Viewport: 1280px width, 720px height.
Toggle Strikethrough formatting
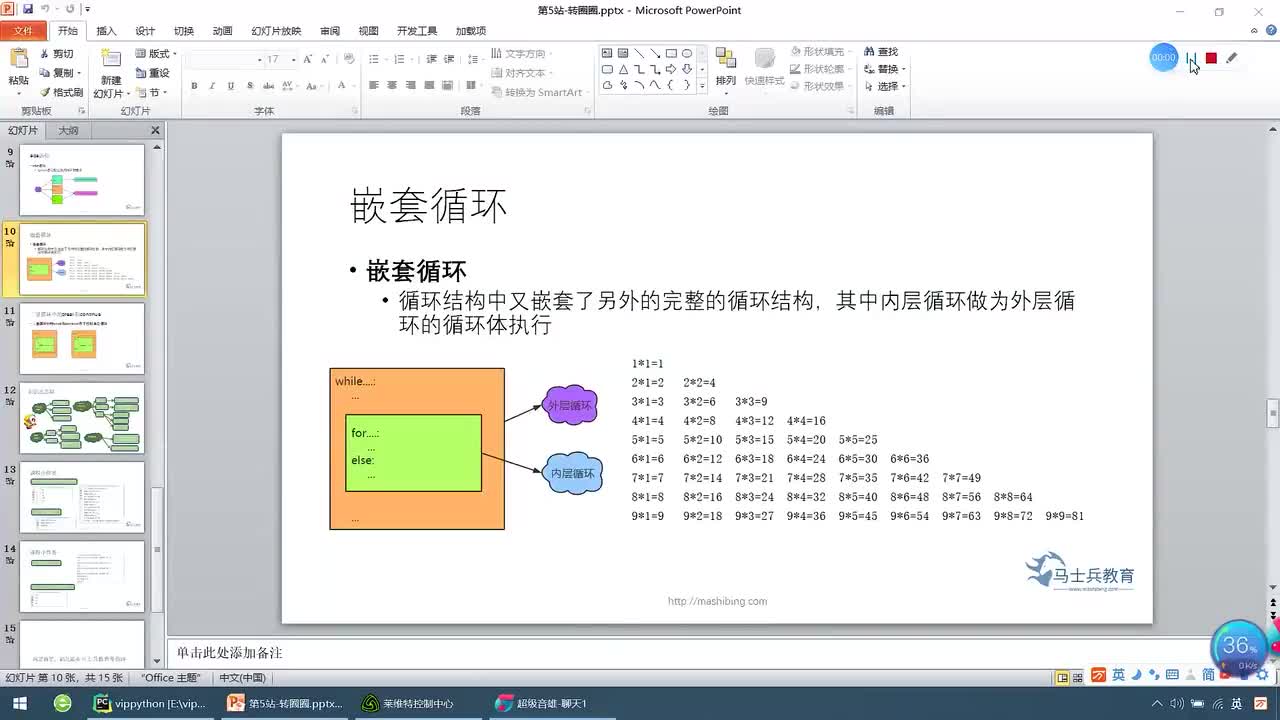[267, 87]
